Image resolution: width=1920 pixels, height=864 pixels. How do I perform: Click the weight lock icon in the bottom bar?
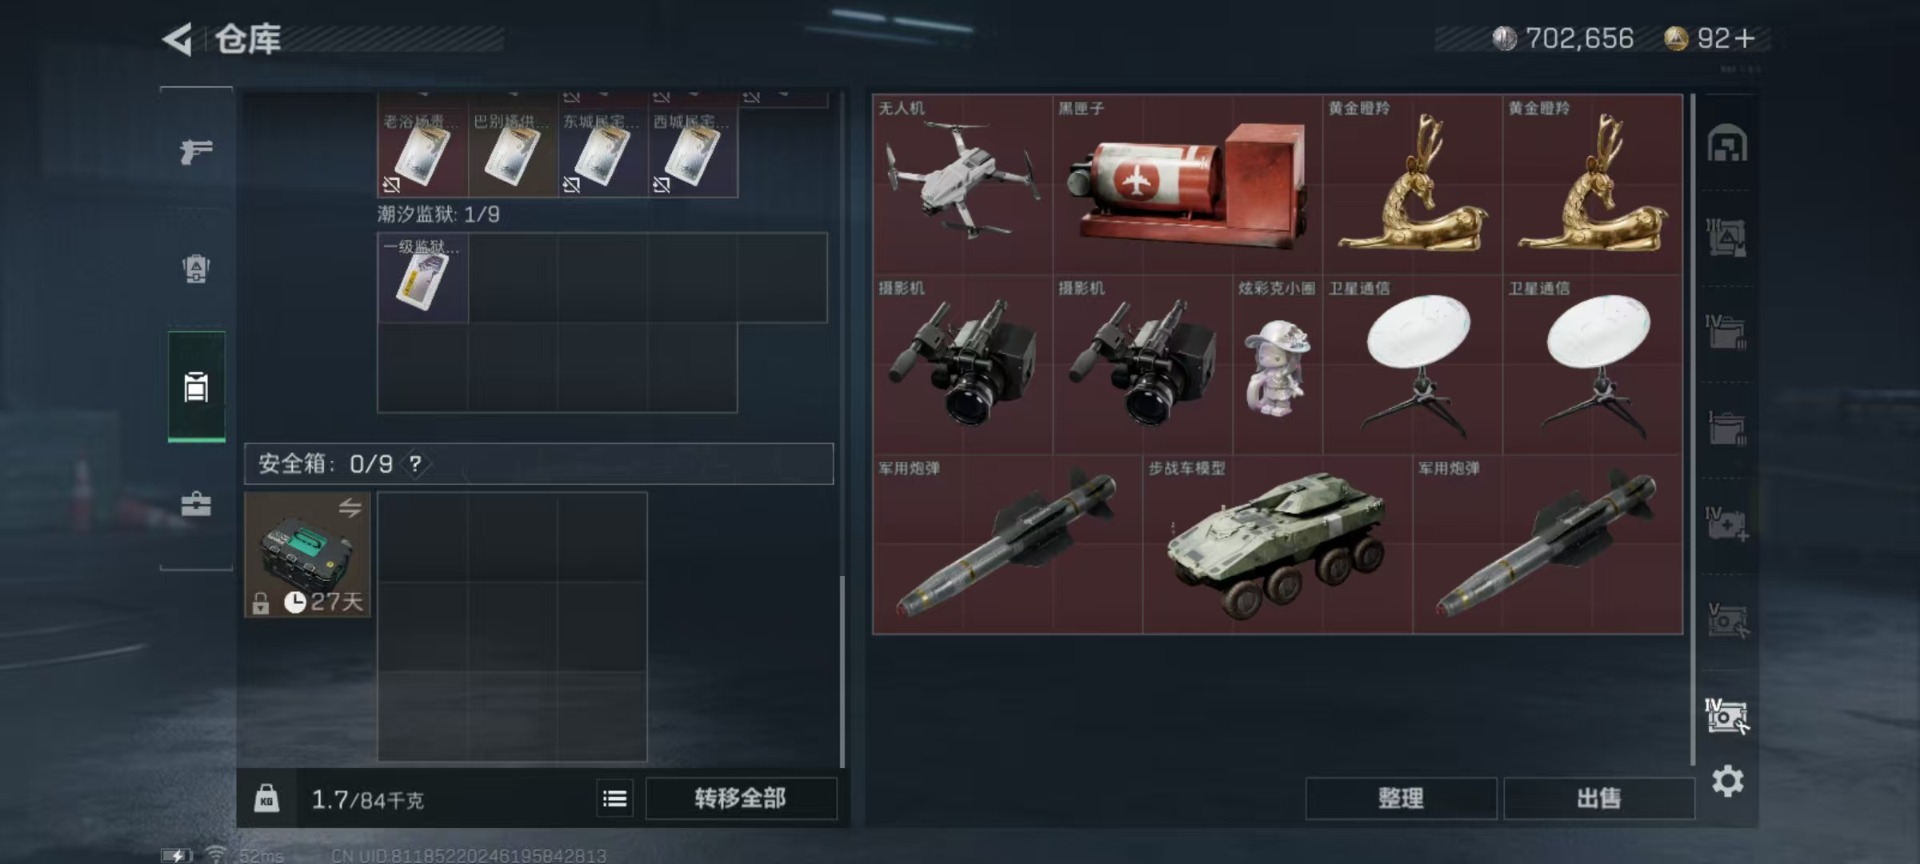266,798
